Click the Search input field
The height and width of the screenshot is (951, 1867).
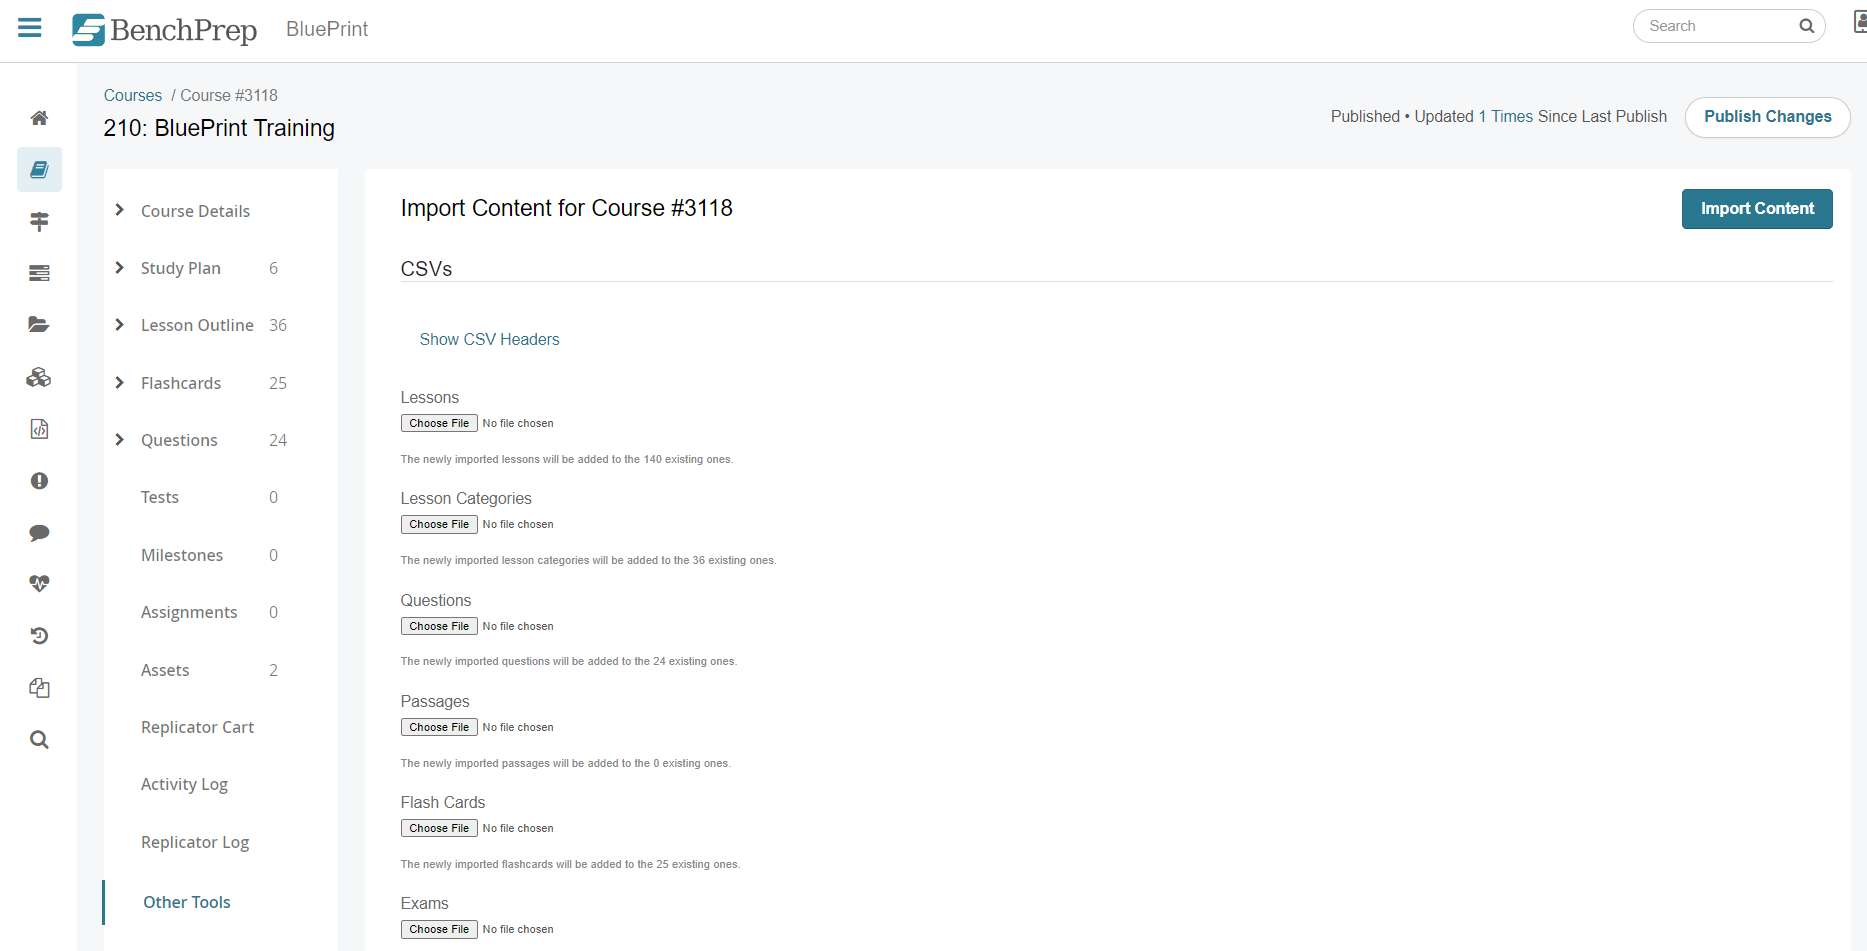tap(1718, 26)
